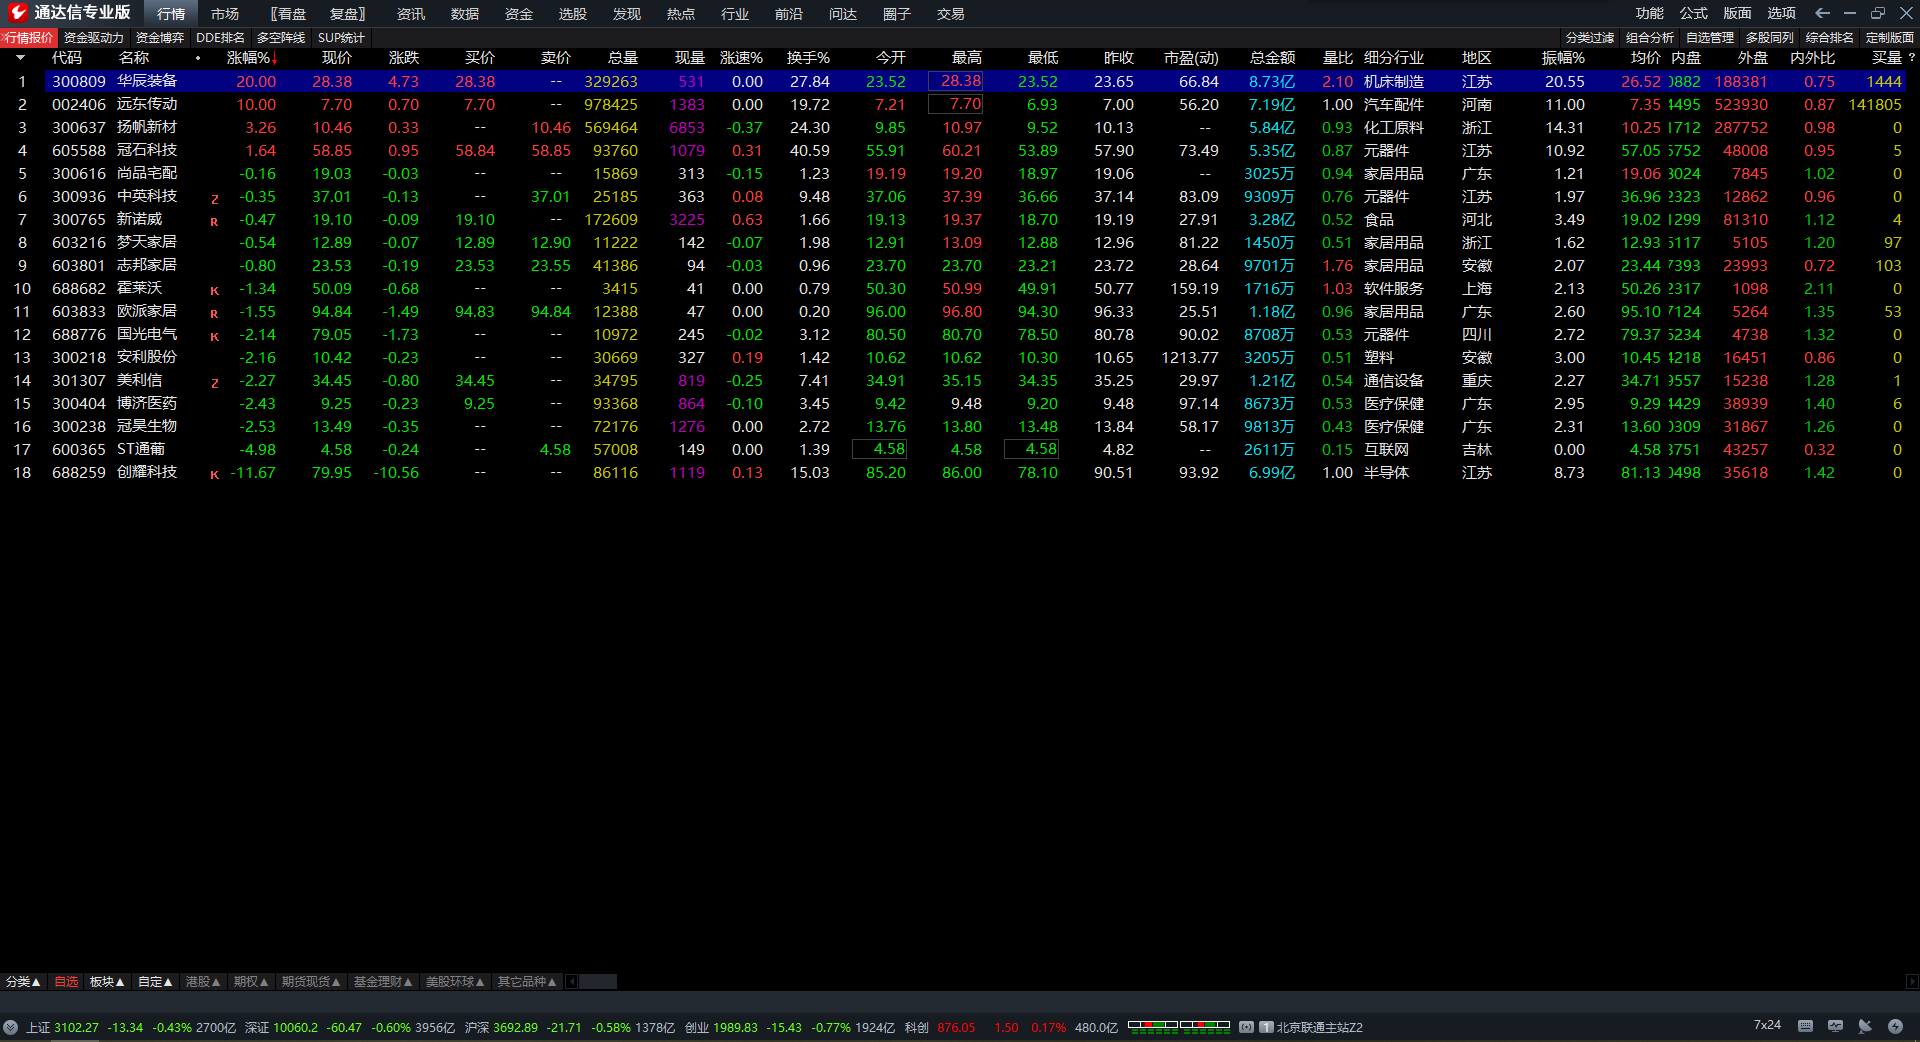This screenshot has height=1042, width=1920.
Task: Click the question mark icon after 买量 header
Action: click(1912, 58)
